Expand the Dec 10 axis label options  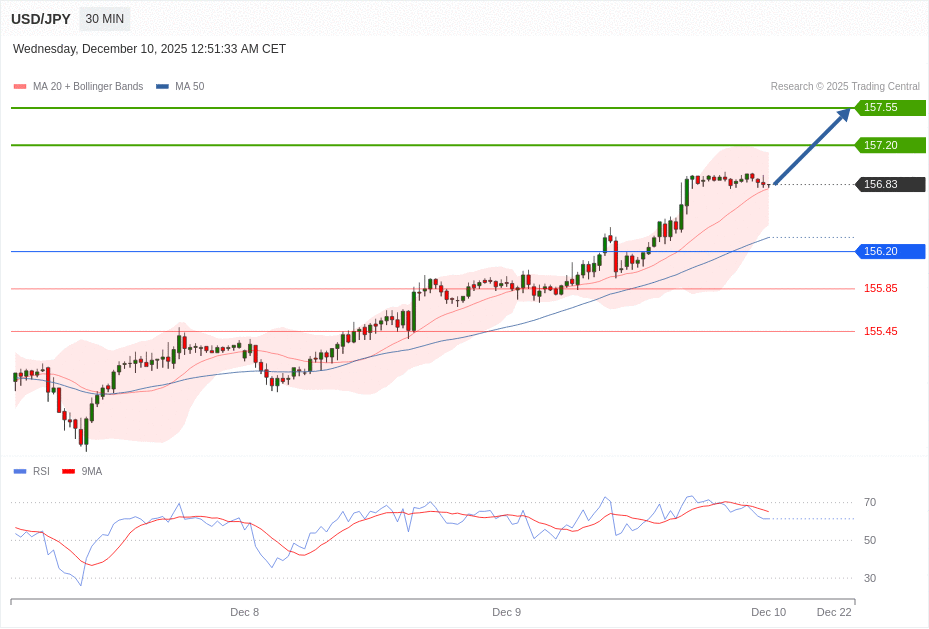(769, 612)
